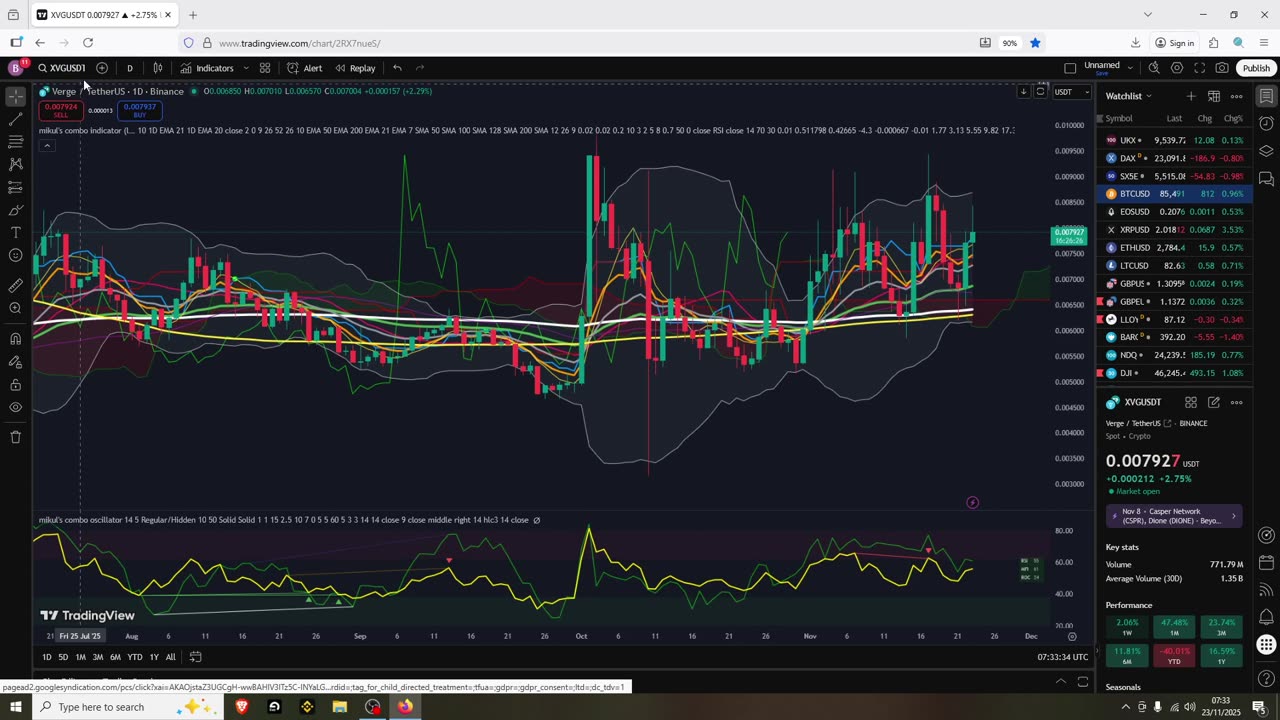Open watchlist three-dot settings menu
Viewport: 1280px width, 720px height.
click(x=1236, y=96)
